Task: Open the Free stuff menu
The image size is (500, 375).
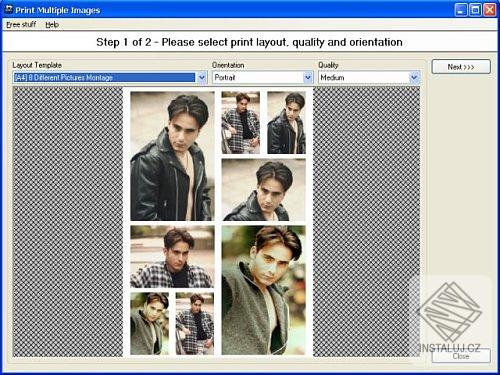Action: (x=21, y=24)
